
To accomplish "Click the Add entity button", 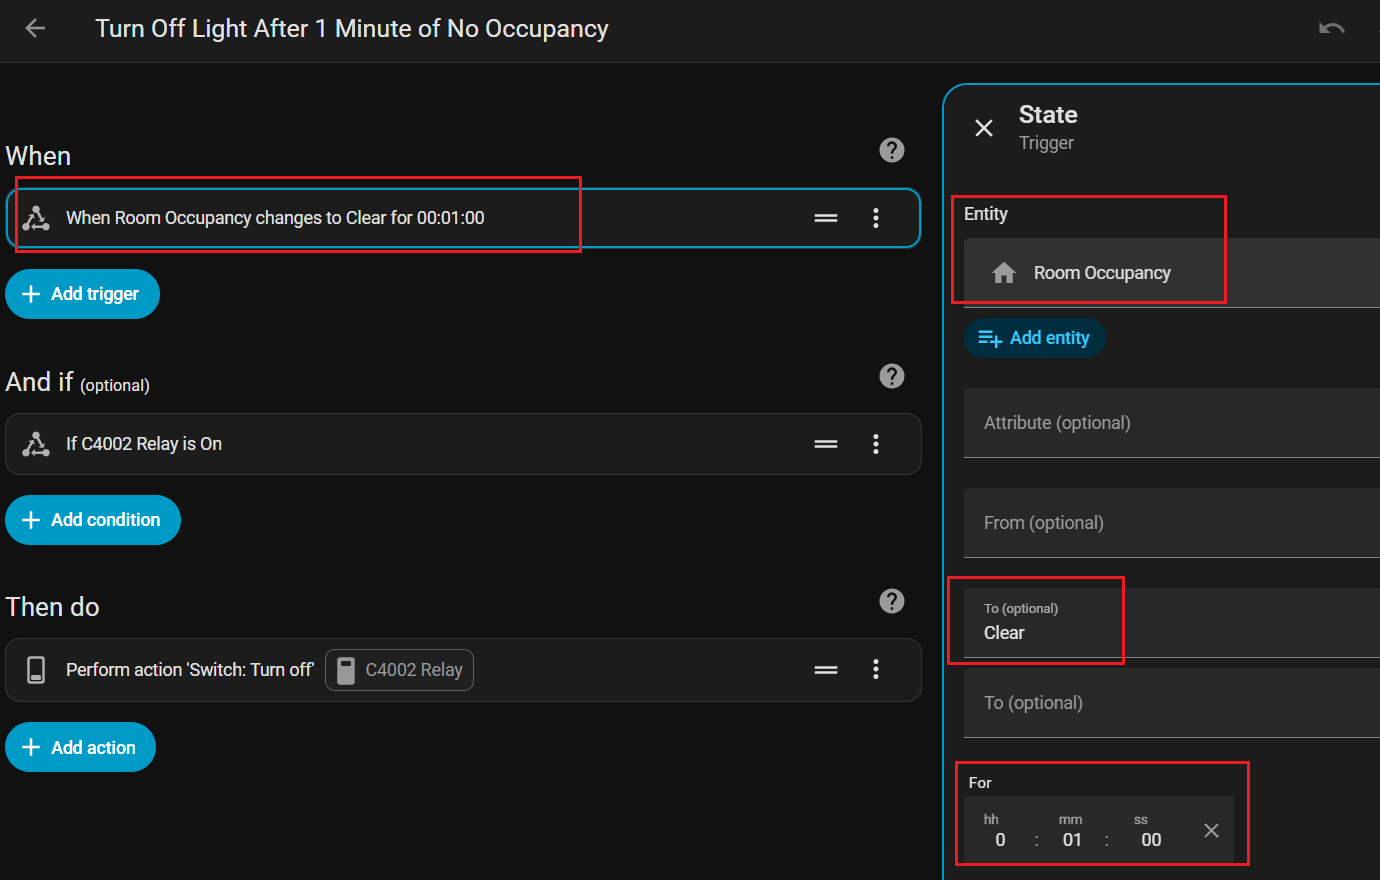I will [x=1034, y=338].
